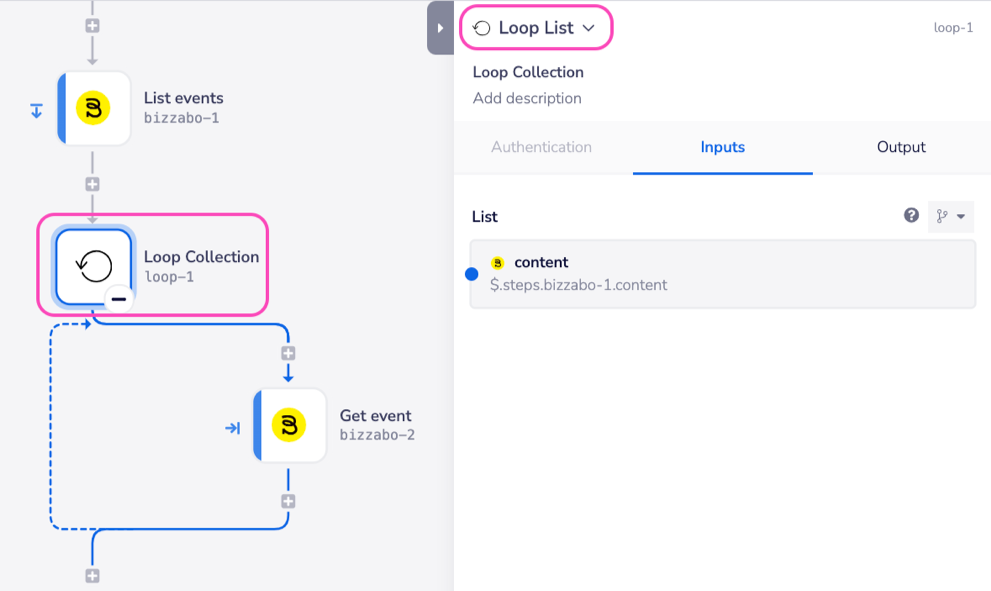Click the arrow-to-bar icon beside Get event
The image size is (991, 591).
click(232, 428)
